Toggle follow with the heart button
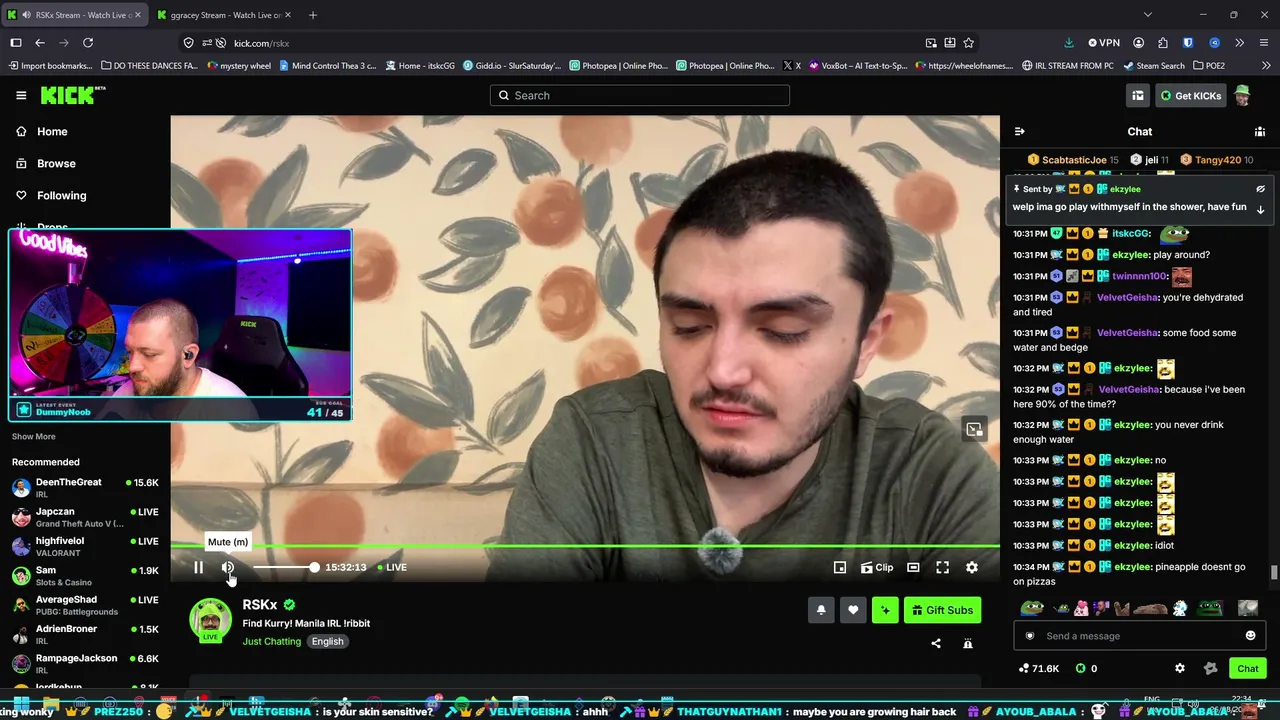 click(x=853, y=610)
